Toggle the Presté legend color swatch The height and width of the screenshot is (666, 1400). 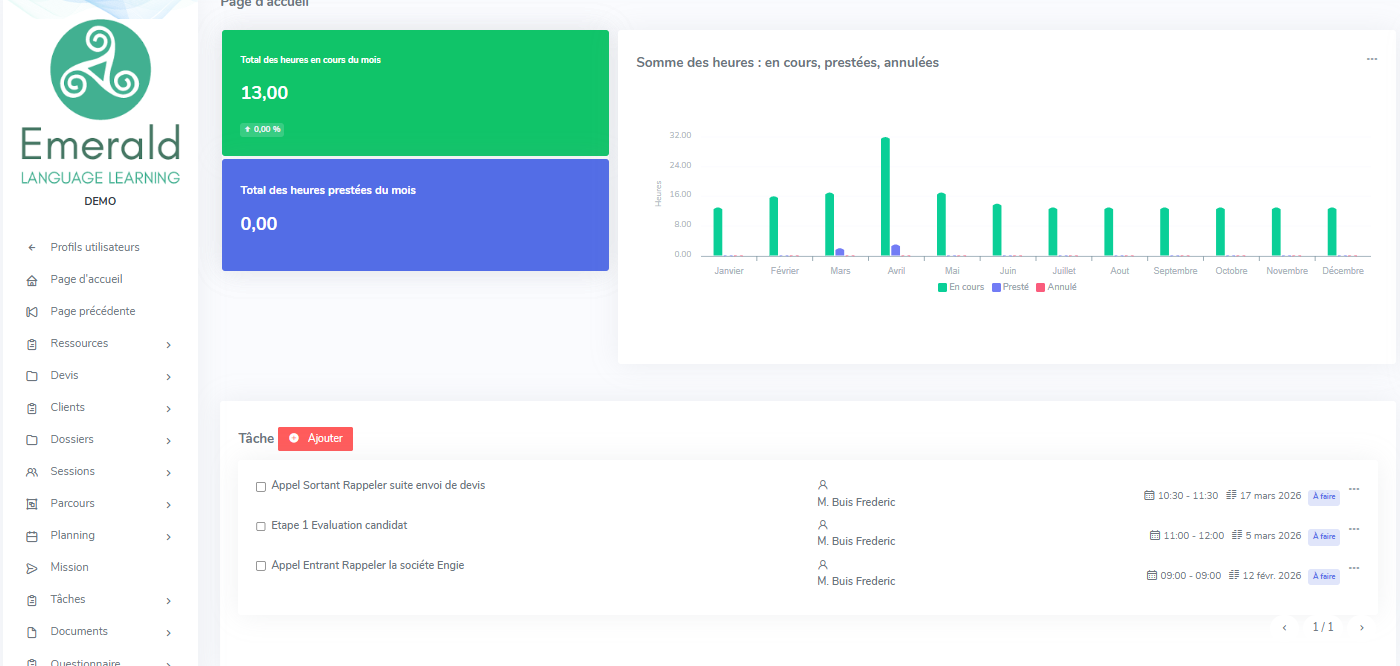[x=996, y=287]
